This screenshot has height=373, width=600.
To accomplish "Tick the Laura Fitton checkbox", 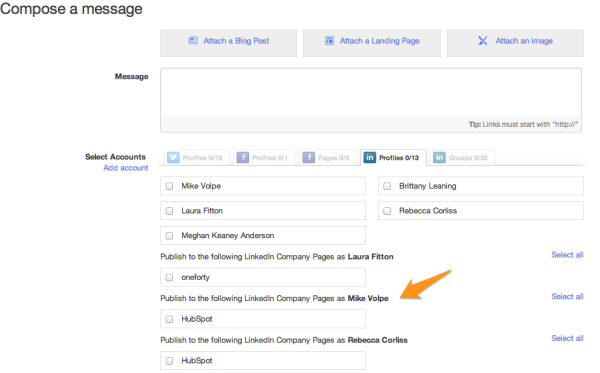I will [169, 211].
